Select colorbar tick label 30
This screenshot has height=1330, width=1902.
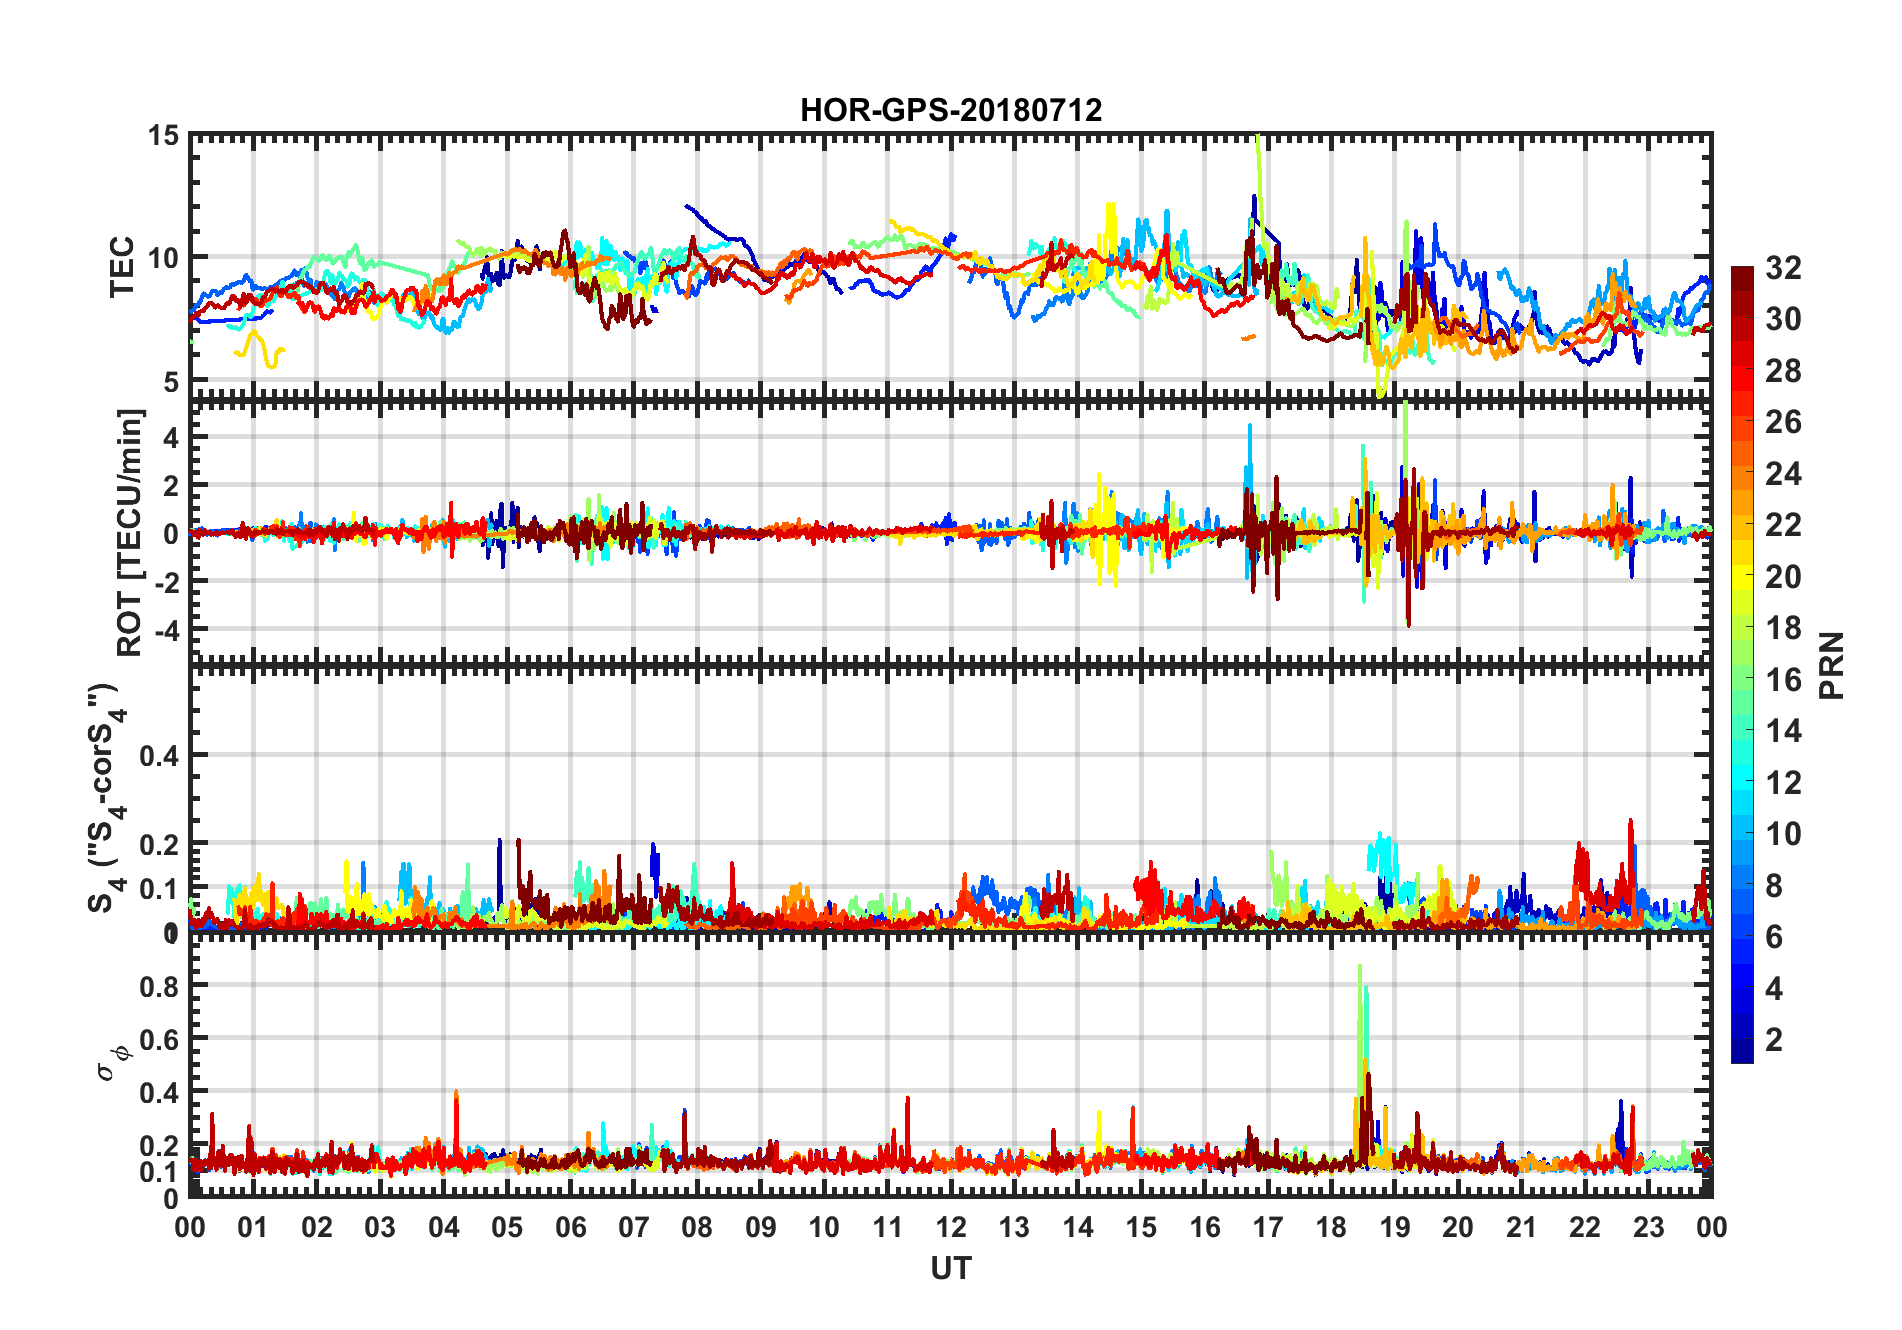[1784, 319]
